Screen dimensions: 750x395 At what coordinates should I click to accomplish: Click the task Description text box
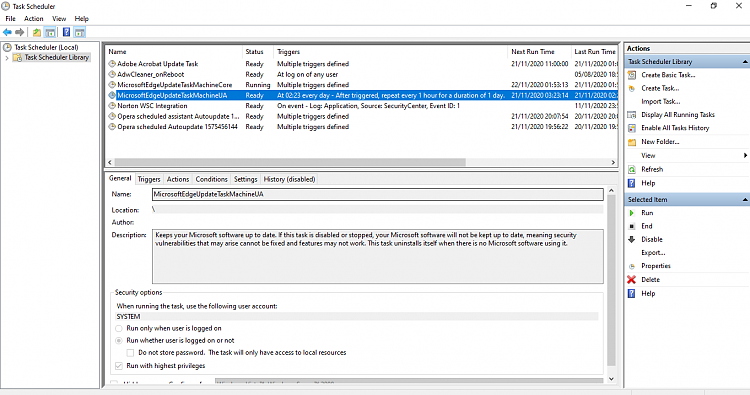pyautogui.click(x=378, y=257)
